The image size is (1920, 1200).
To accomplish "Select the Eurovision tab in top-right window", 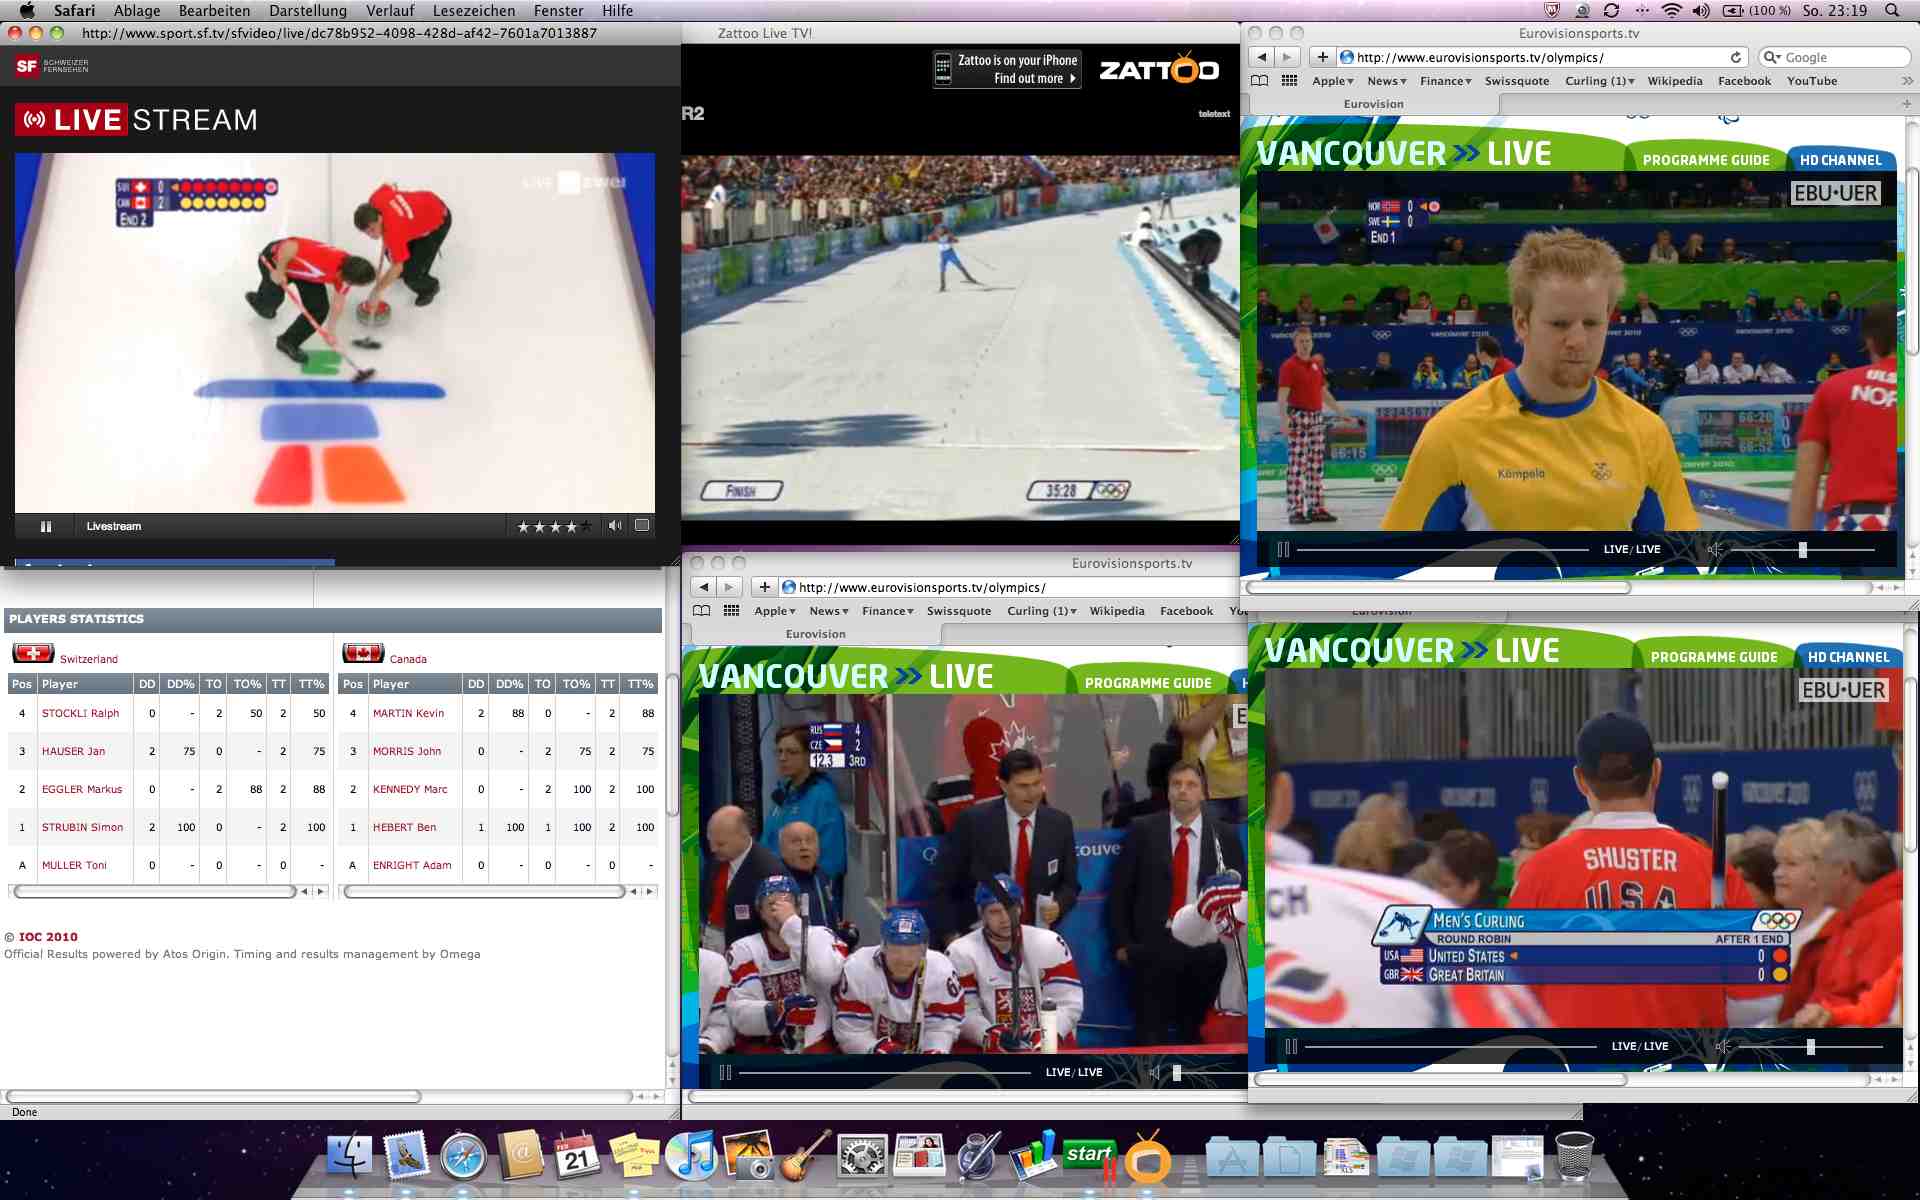I will 1374,104.
